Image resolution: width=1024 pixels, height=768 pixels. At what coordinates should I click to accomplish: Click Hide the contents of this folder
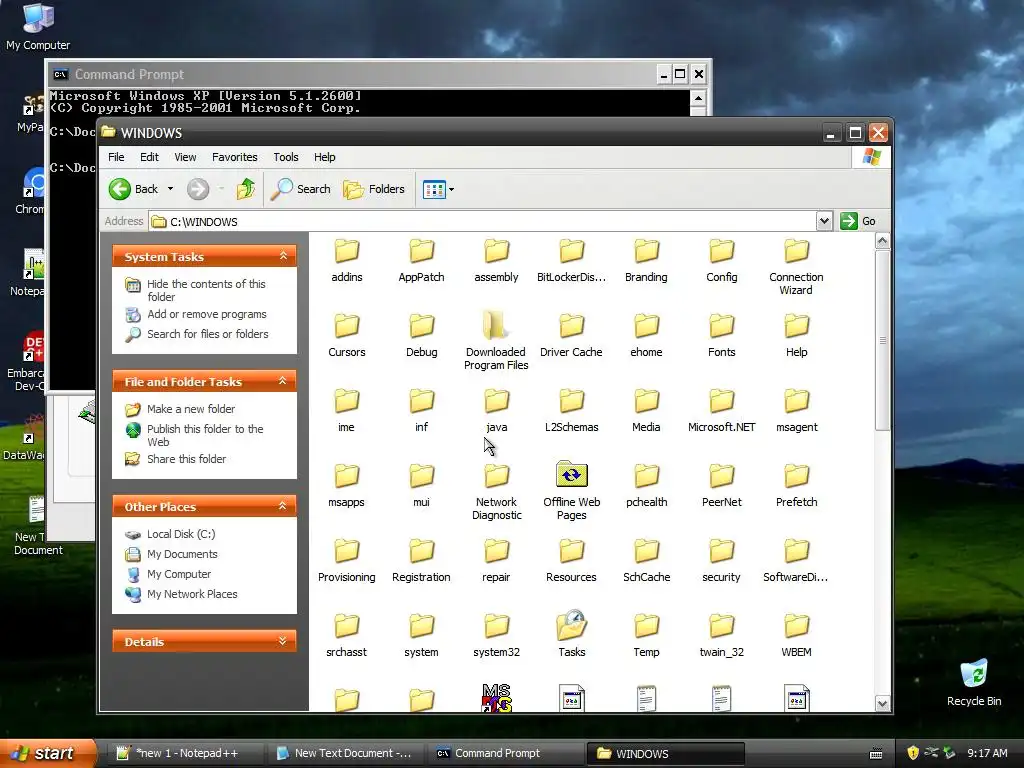click(x=206, y=291)
